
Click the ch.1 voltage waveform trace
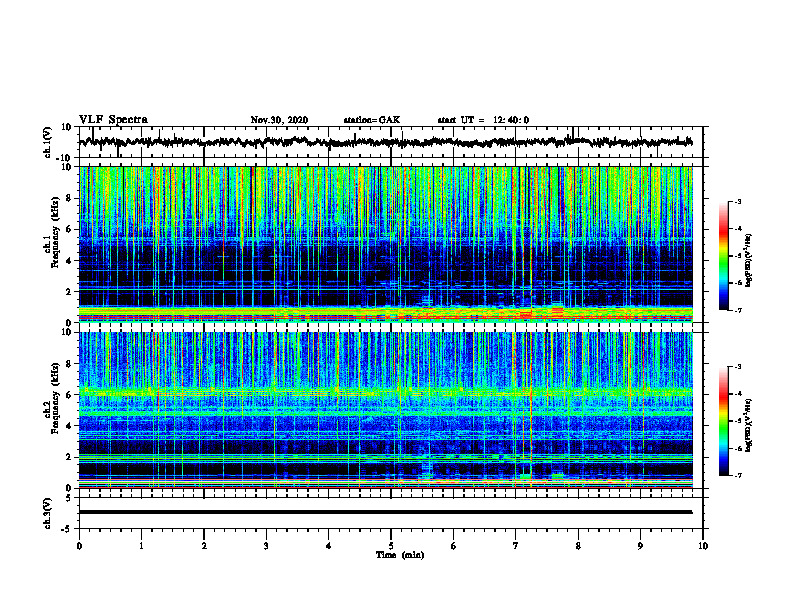(386, 142)
